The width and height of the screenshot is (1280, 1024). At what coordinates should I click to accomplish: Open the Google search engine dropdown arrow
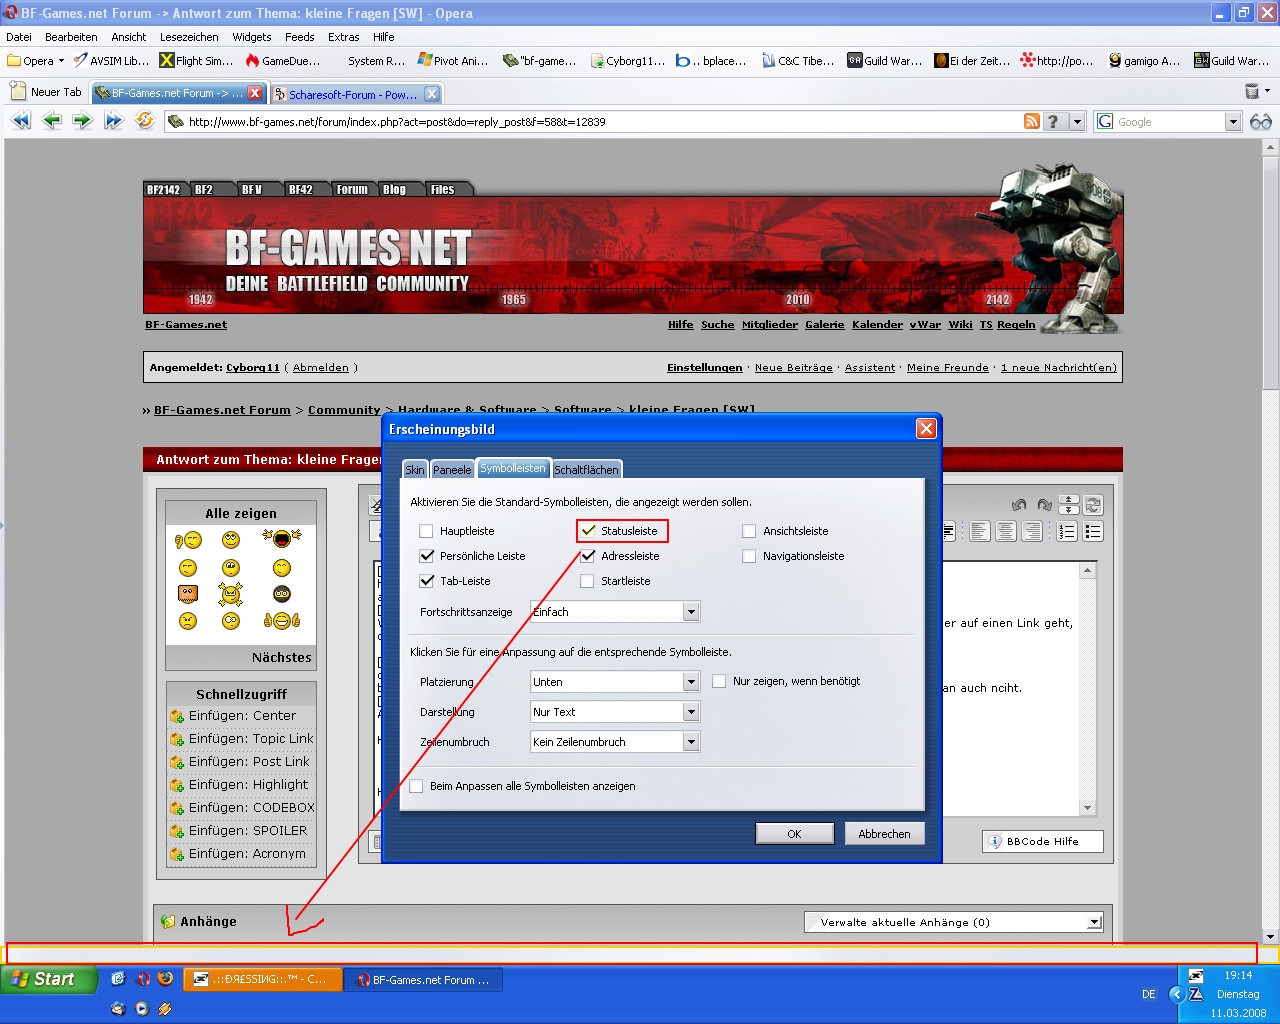[1232, 121]
